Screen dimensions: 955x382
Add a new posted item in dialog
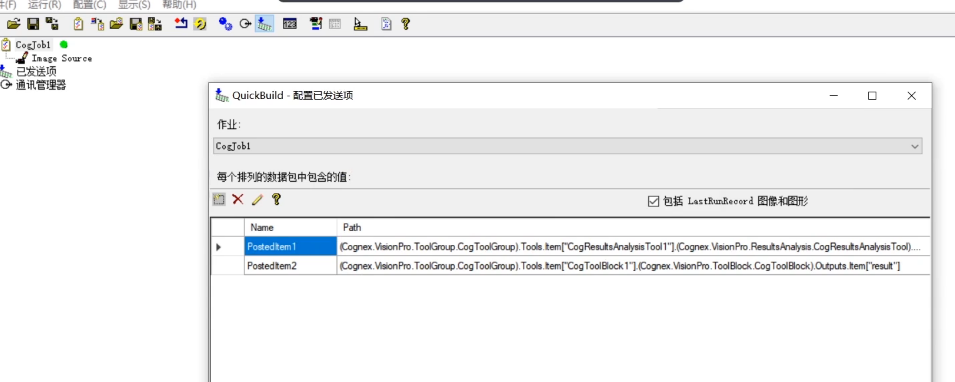219,199
